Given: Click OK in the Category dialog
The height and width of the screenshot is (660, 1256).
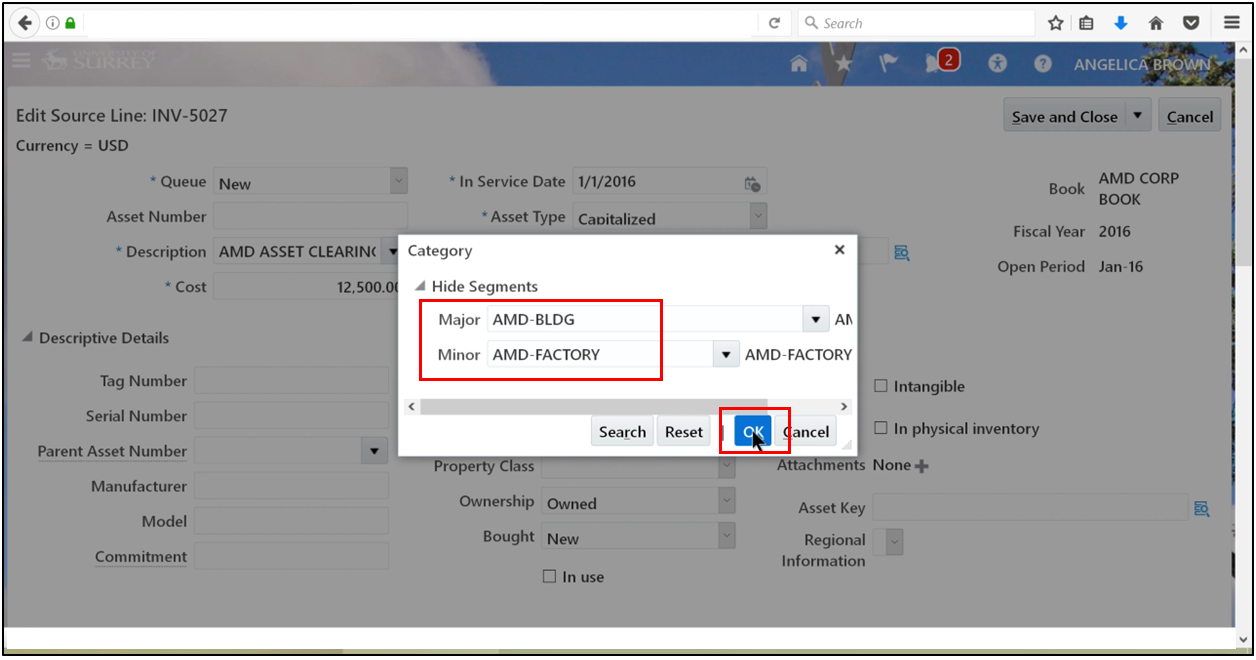Looking at the screenshot, I should pyautogui.click(x=752, y=431).
